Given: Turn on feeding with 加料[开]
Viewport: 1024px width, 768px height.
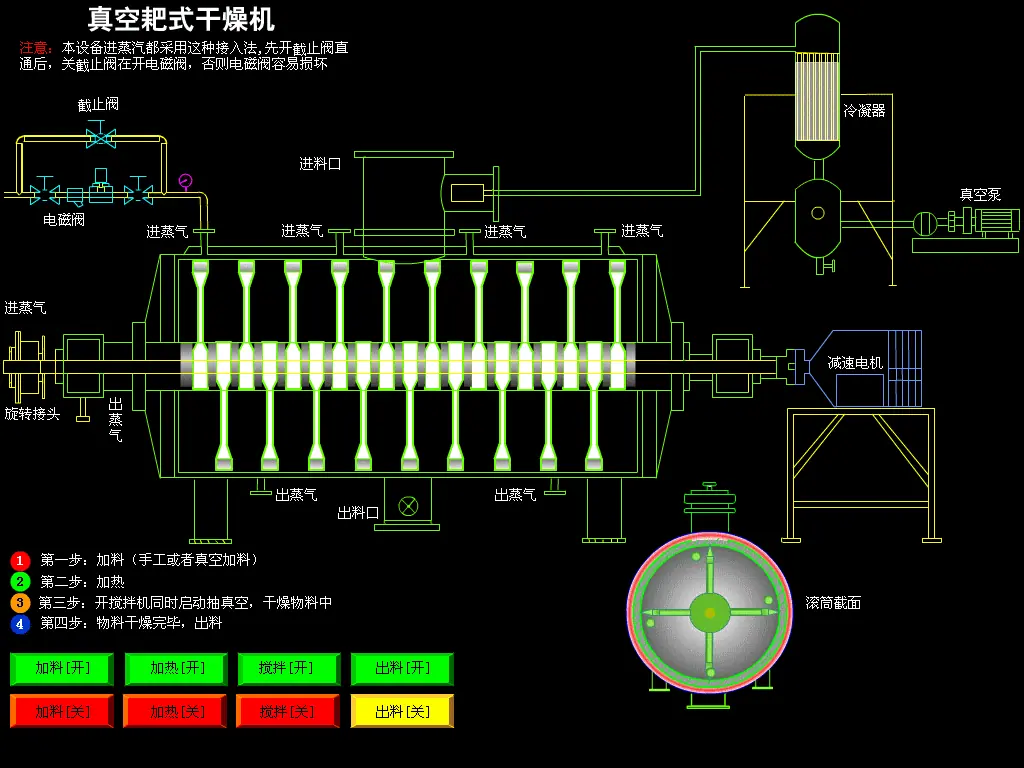Looking at the screenshot, I should pos(62,669).
